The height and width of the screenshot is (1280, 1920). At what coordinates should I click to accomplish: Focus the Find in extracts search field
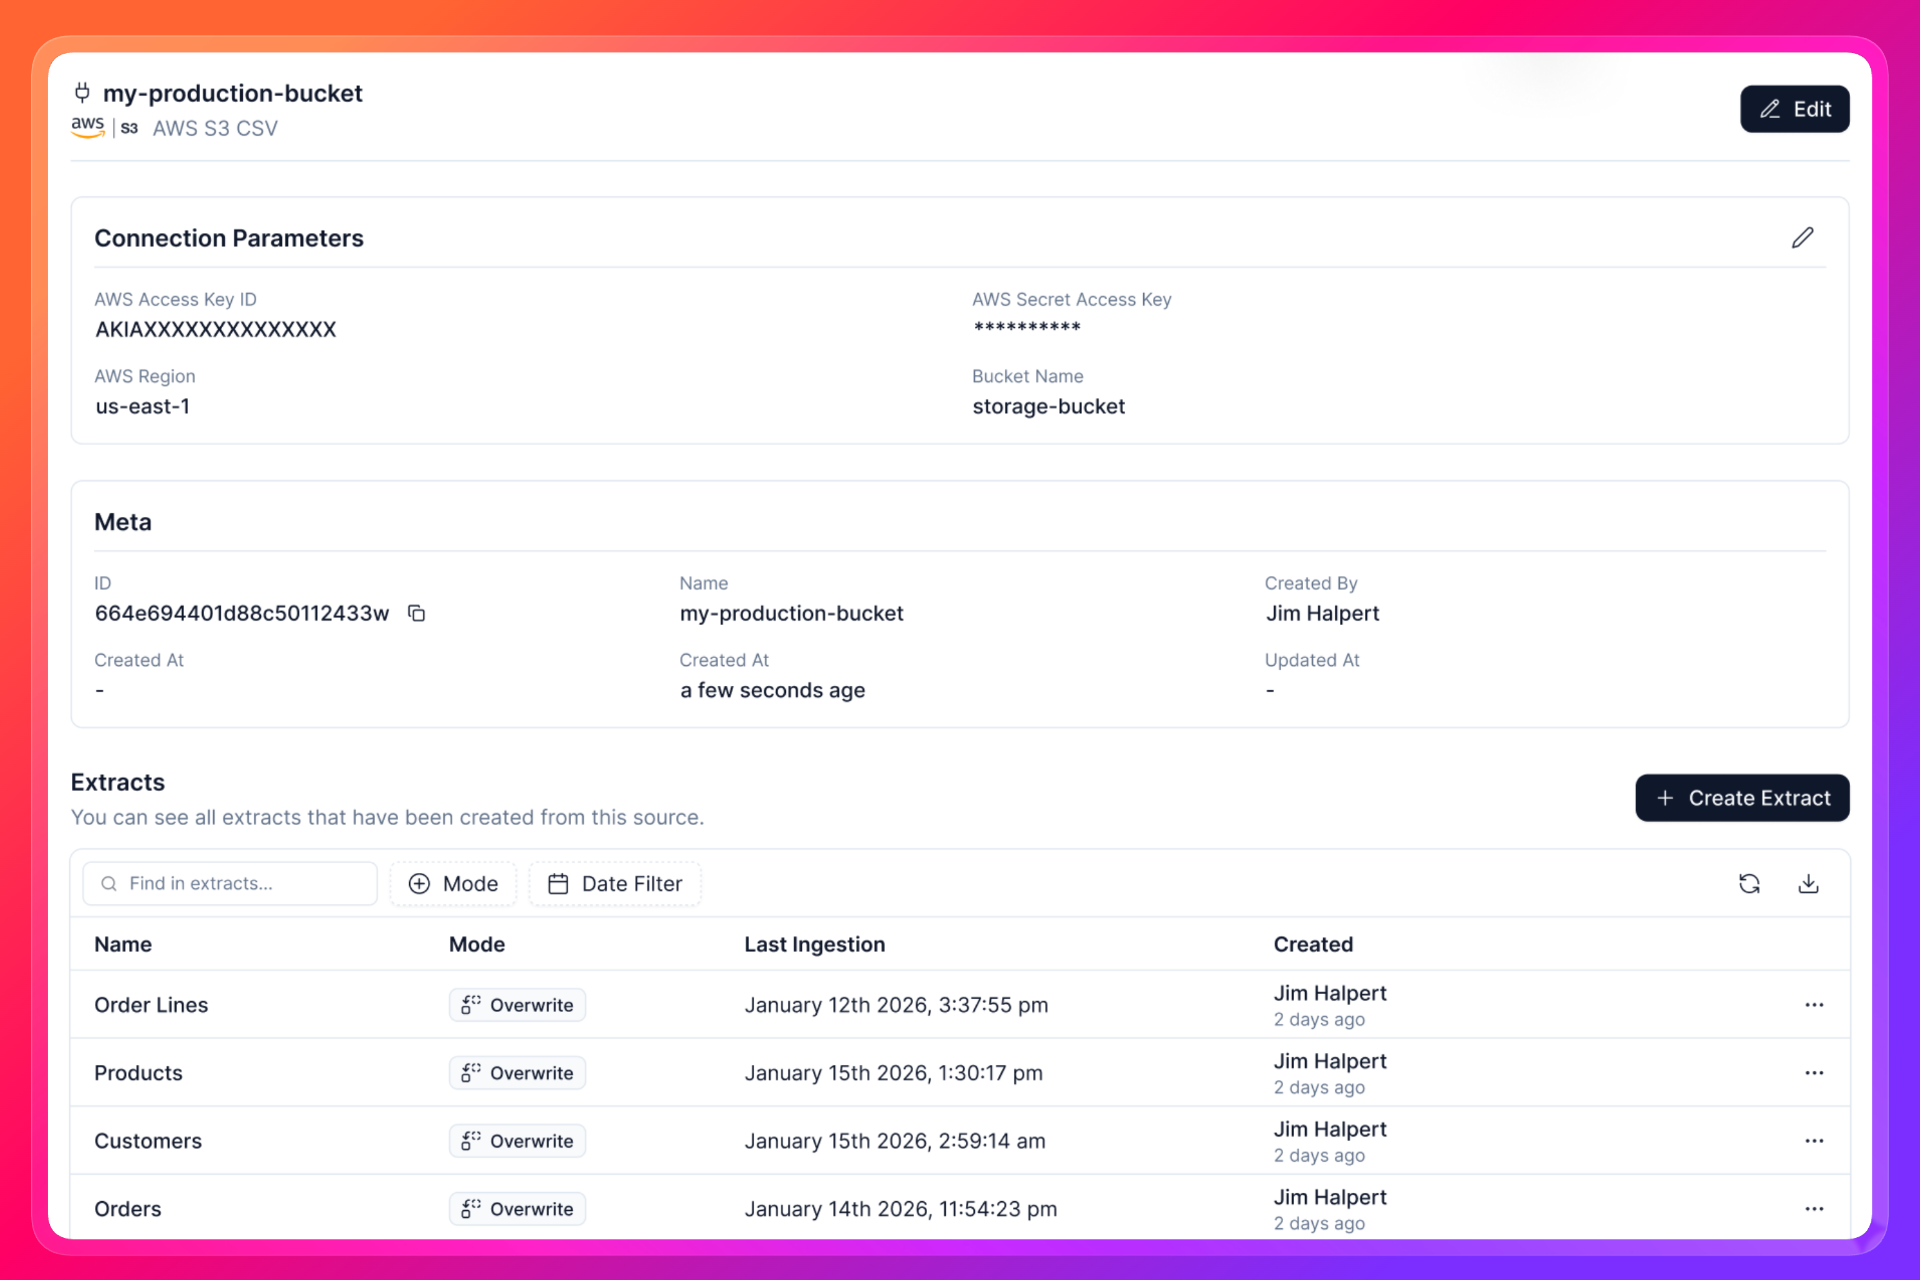pyautogui.click(x=230, y=884)
